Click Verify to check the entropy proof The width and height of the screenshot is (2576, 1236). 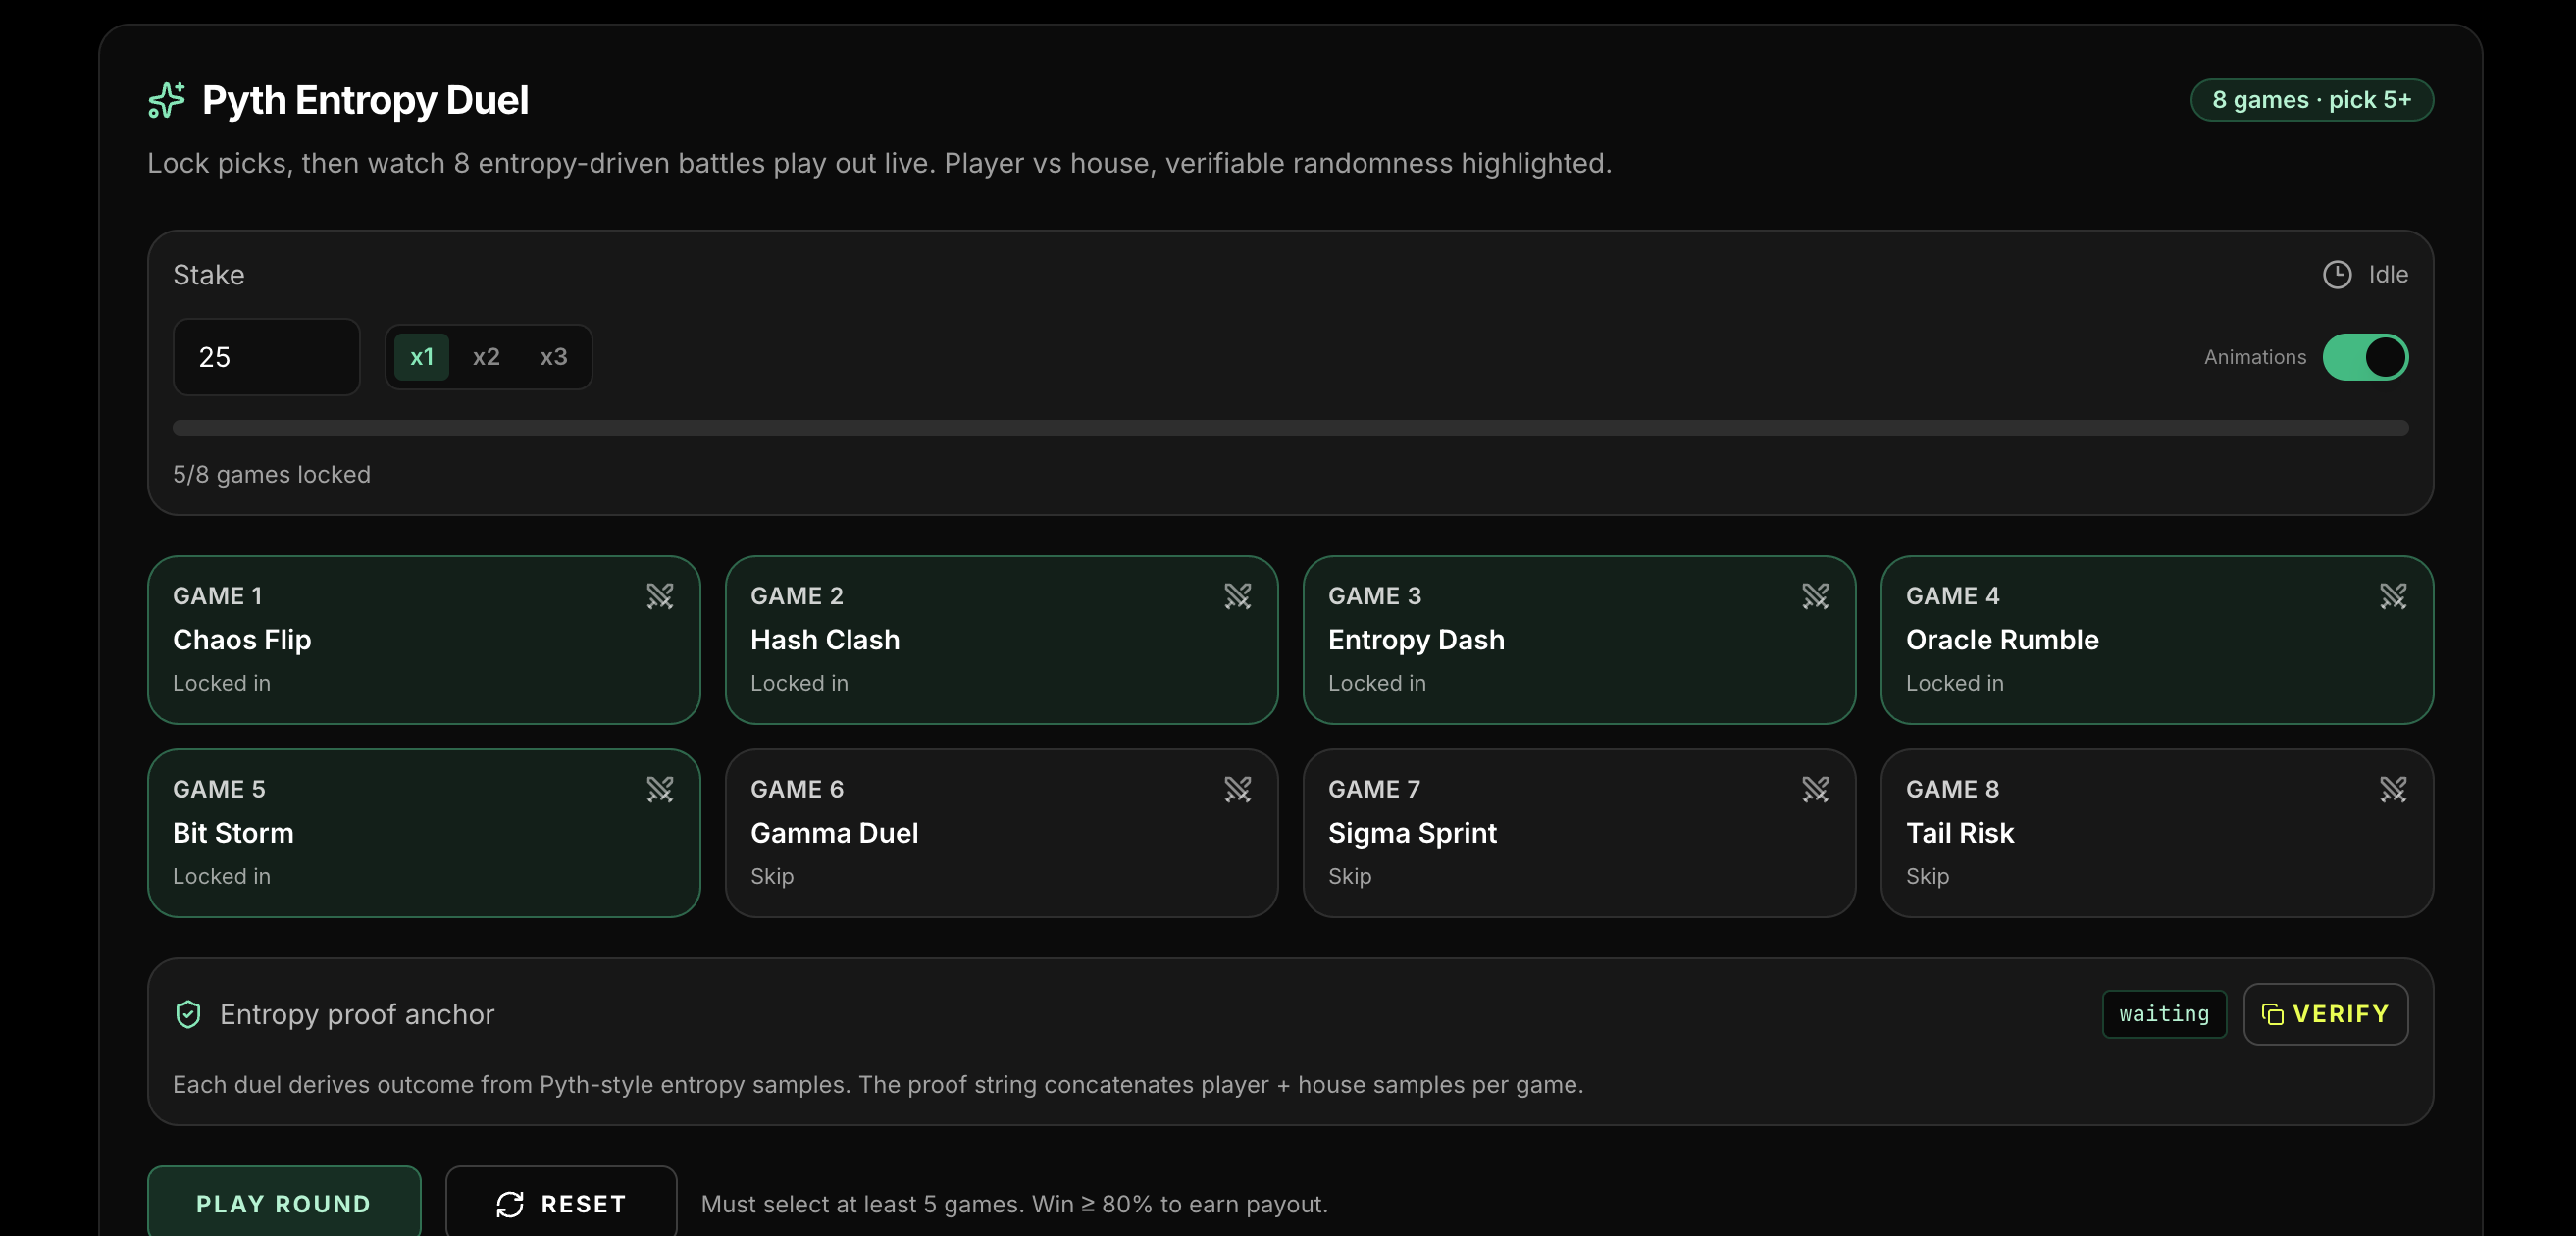[2324, 1014]
